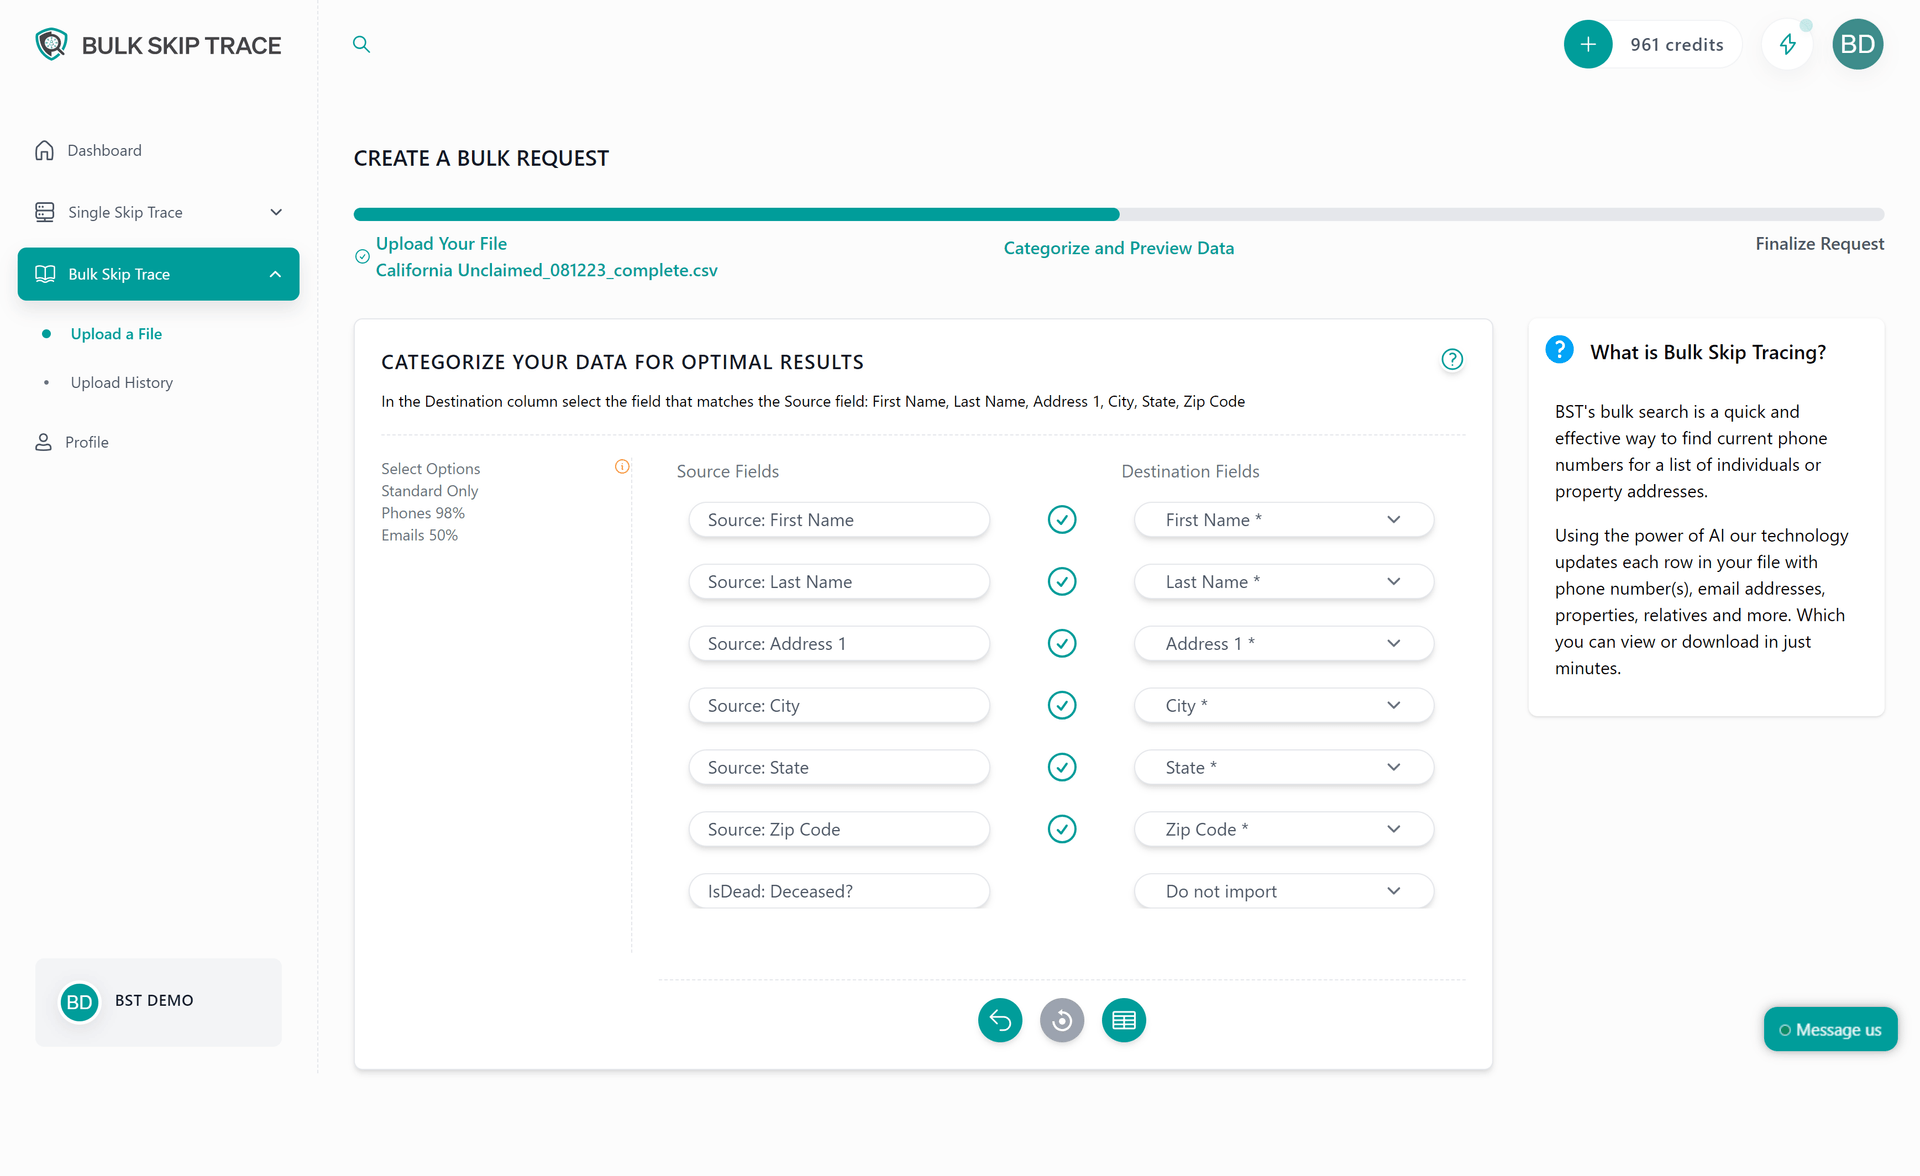This screenshot has height=1176, width=1920.
Task: Click the Message us button
Action: (1830, 1029)
